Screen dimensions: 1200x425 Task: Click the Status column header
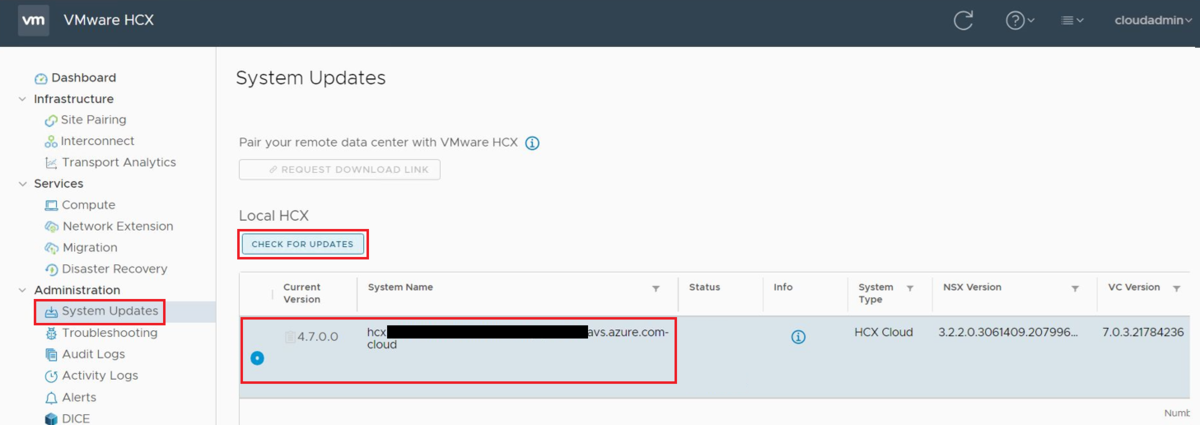tap(704, 287)
